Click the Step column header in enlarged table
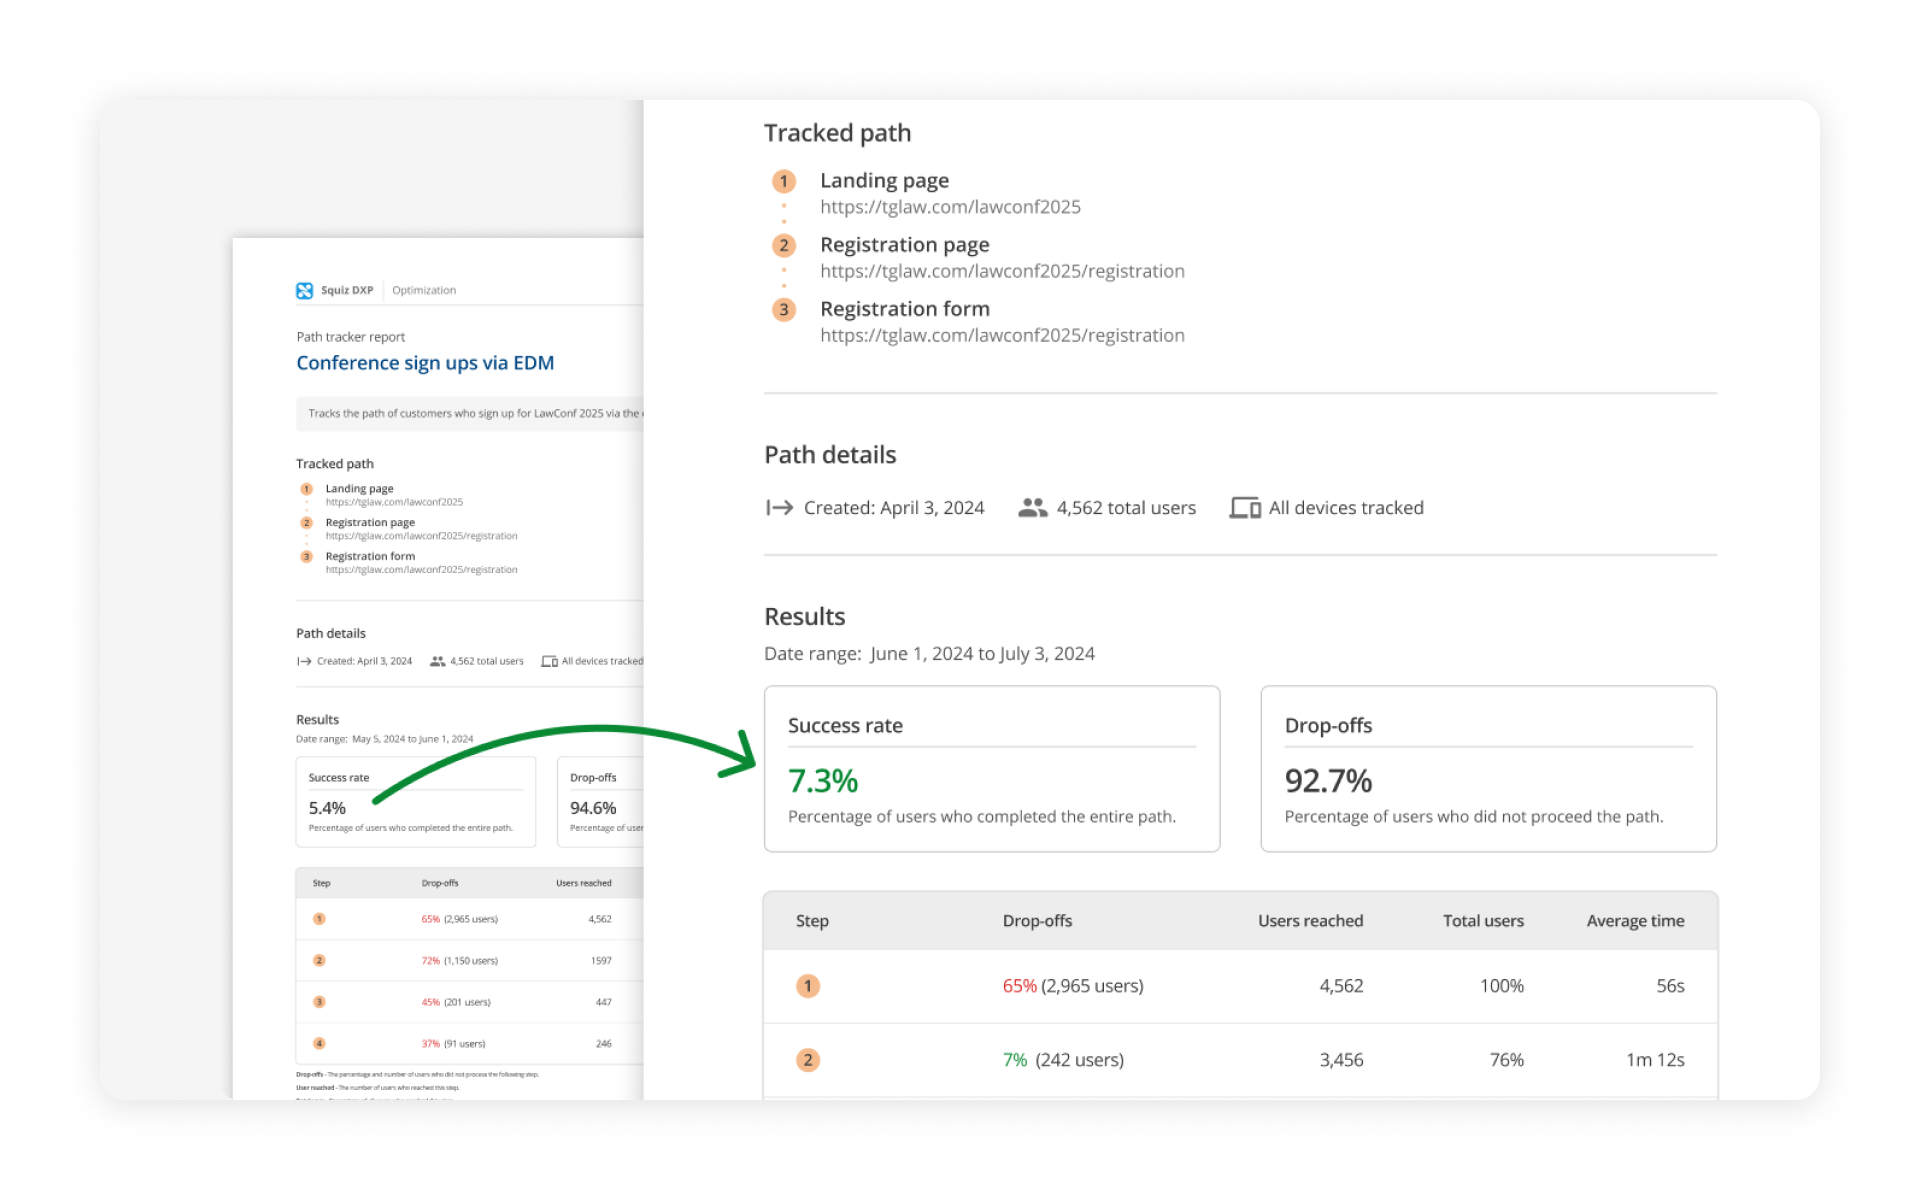The width and height of the screenshot is (1920, 1200). [x=812, y=921]
